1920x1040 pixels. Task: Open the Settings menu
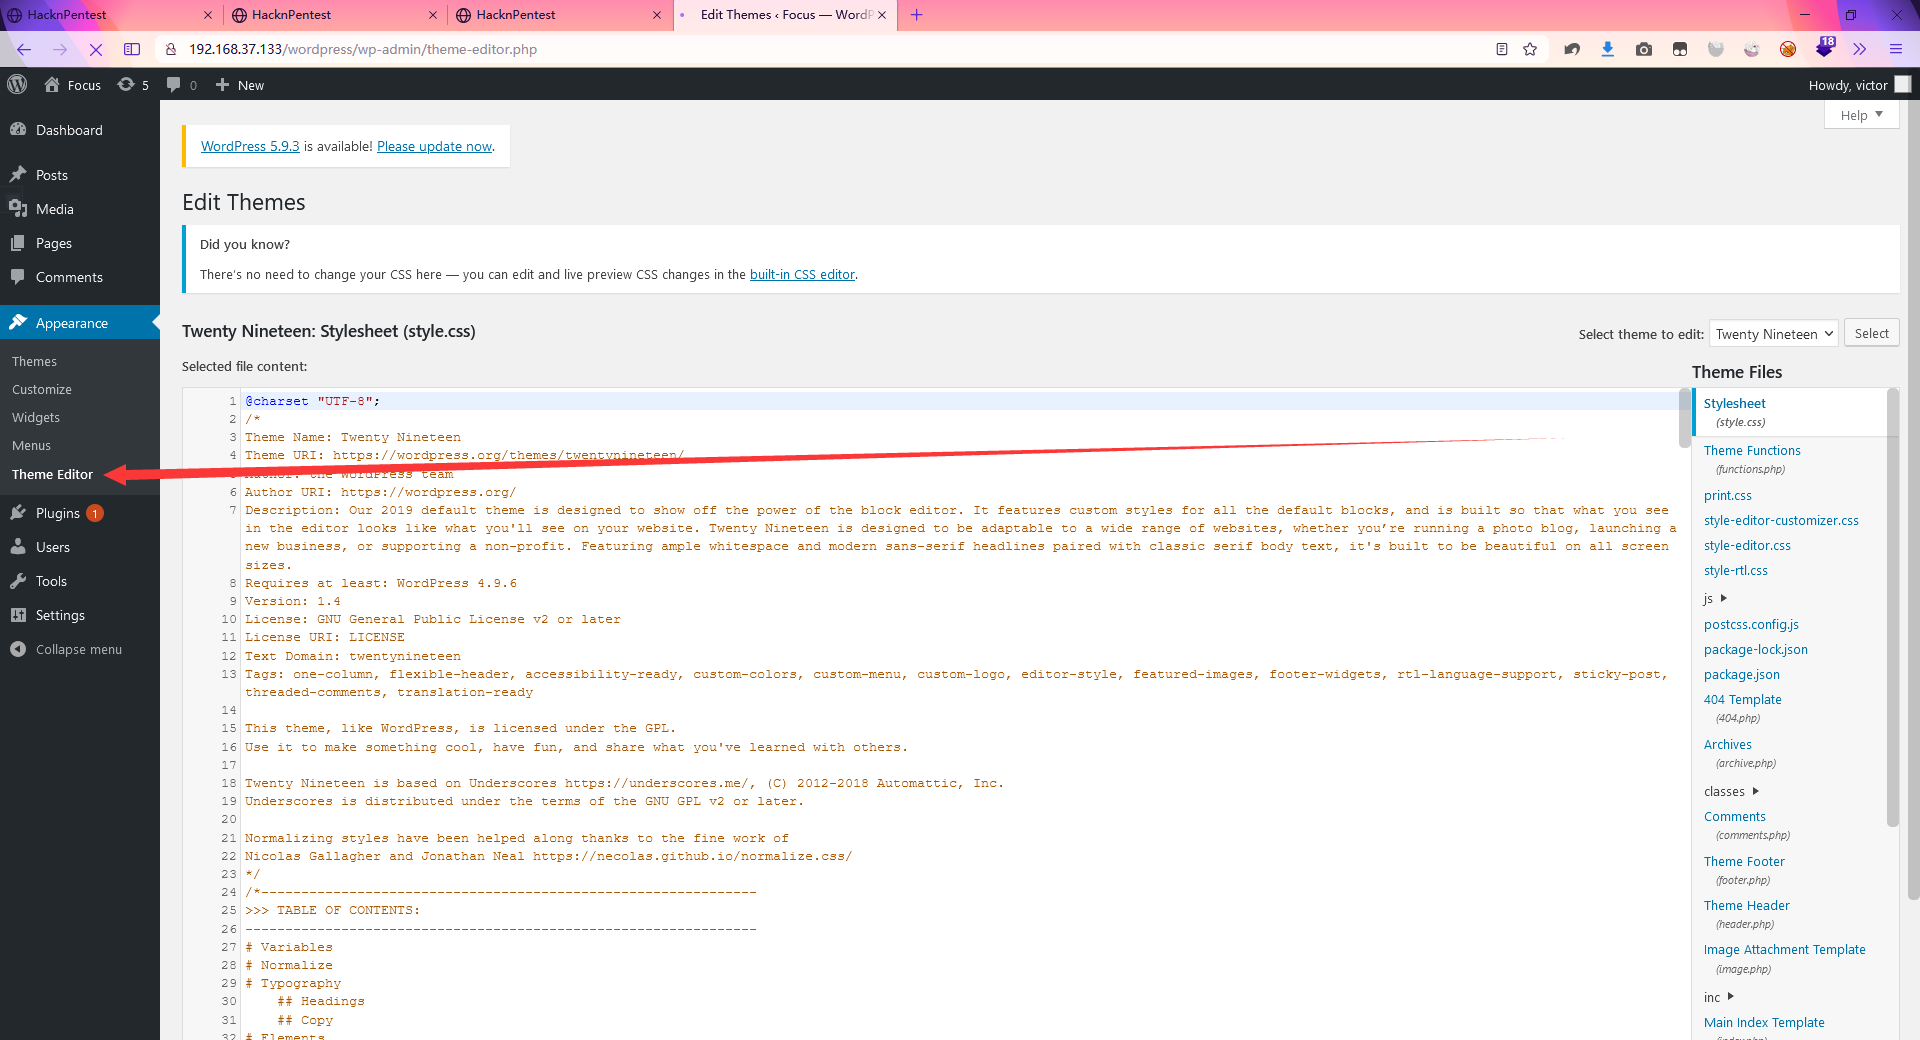pos(80,615)
